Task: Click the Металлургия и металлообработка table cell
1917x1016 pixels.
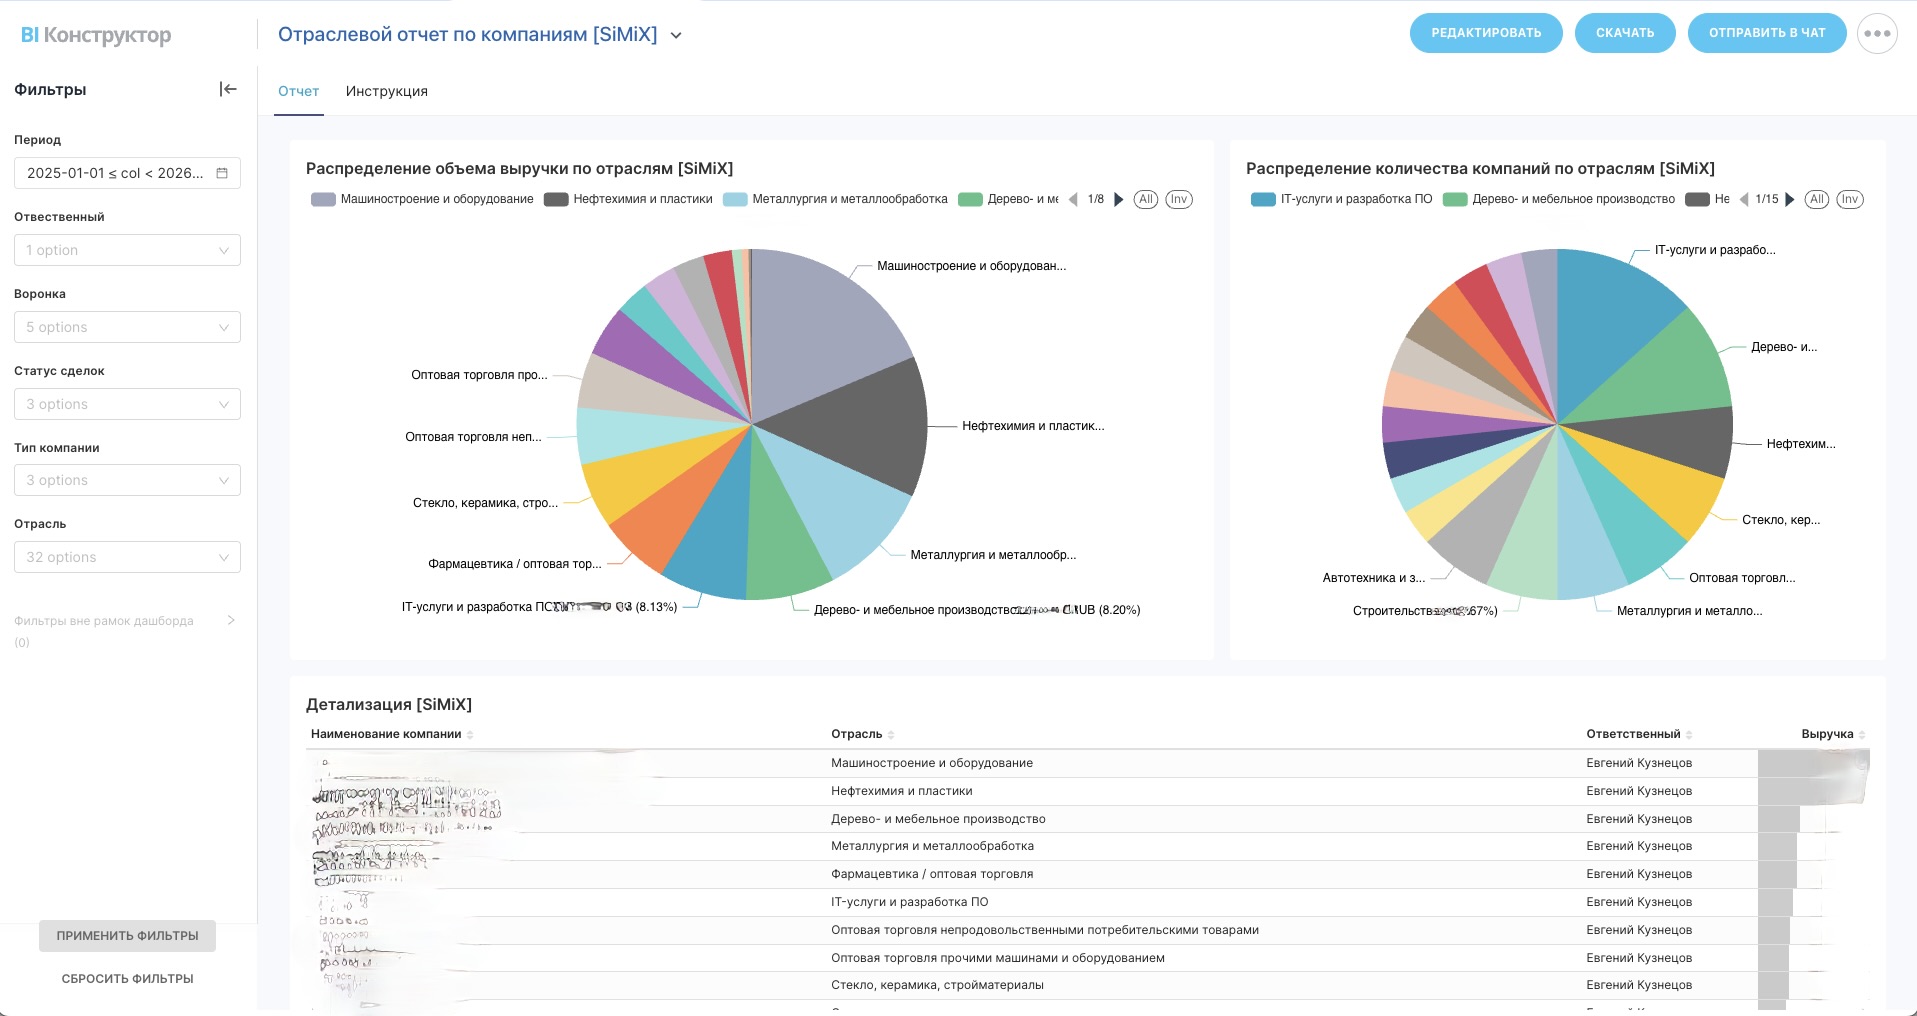Action: click(x=932, y=846)
